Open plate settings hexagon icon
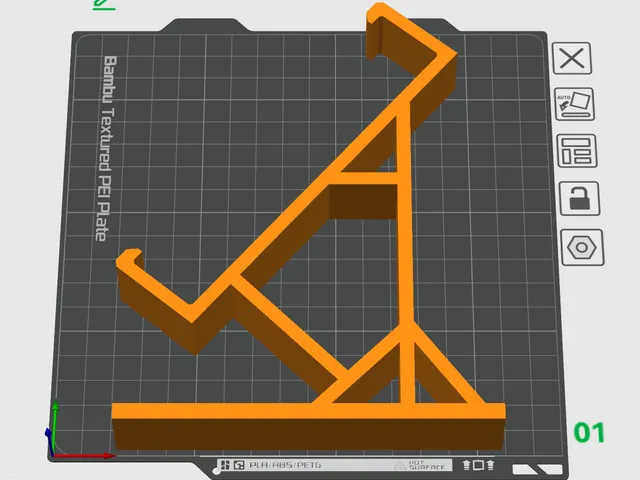Screen dimensions: 640x480 point(582,248)
